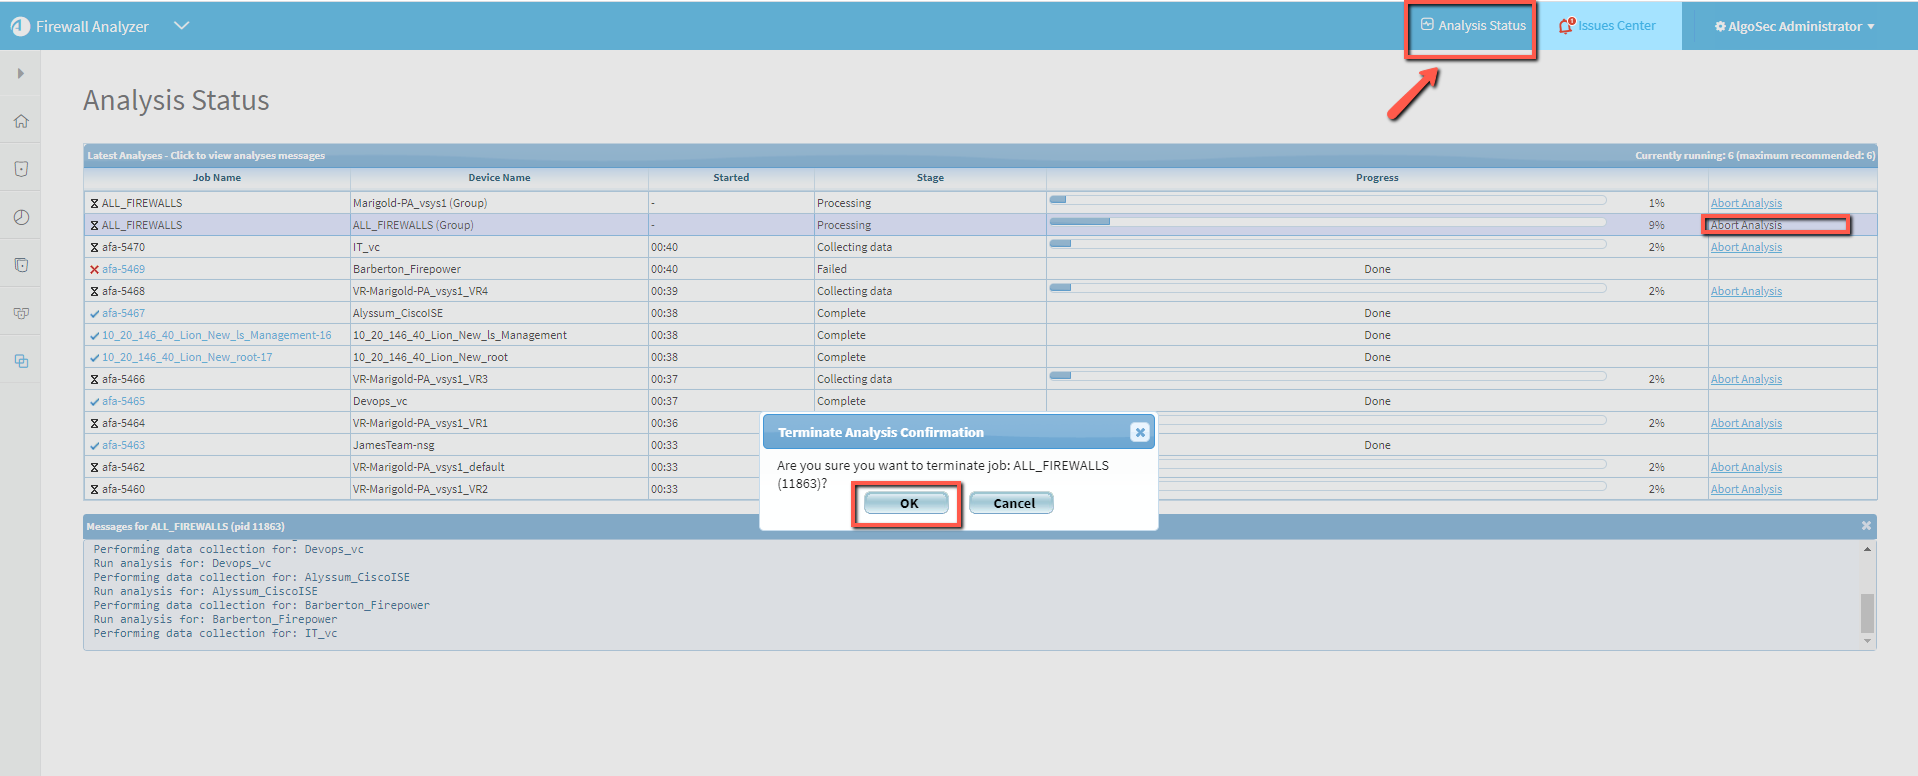The image size is (1918, 776).
Task: Abort analysis for the IT_vc job
Action: [x=1745, y=247]
